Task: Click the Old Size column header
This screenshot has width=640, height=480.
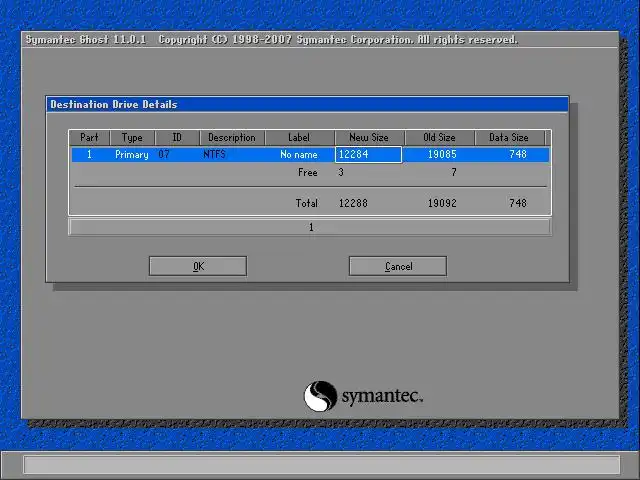Action: [x=439, y=138]
